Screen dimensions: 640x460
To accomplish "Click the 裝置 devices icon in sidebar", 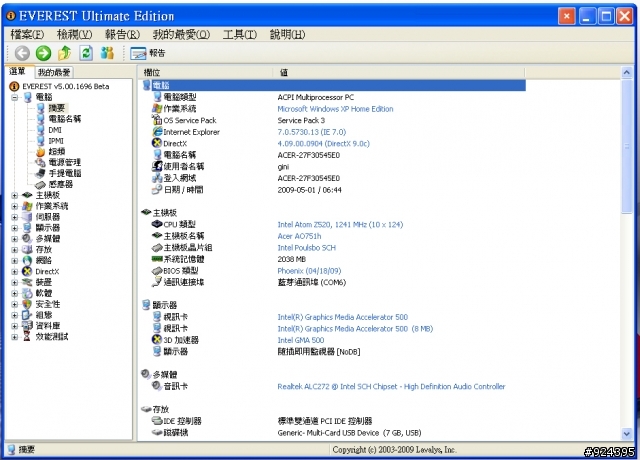I will 27,282.
